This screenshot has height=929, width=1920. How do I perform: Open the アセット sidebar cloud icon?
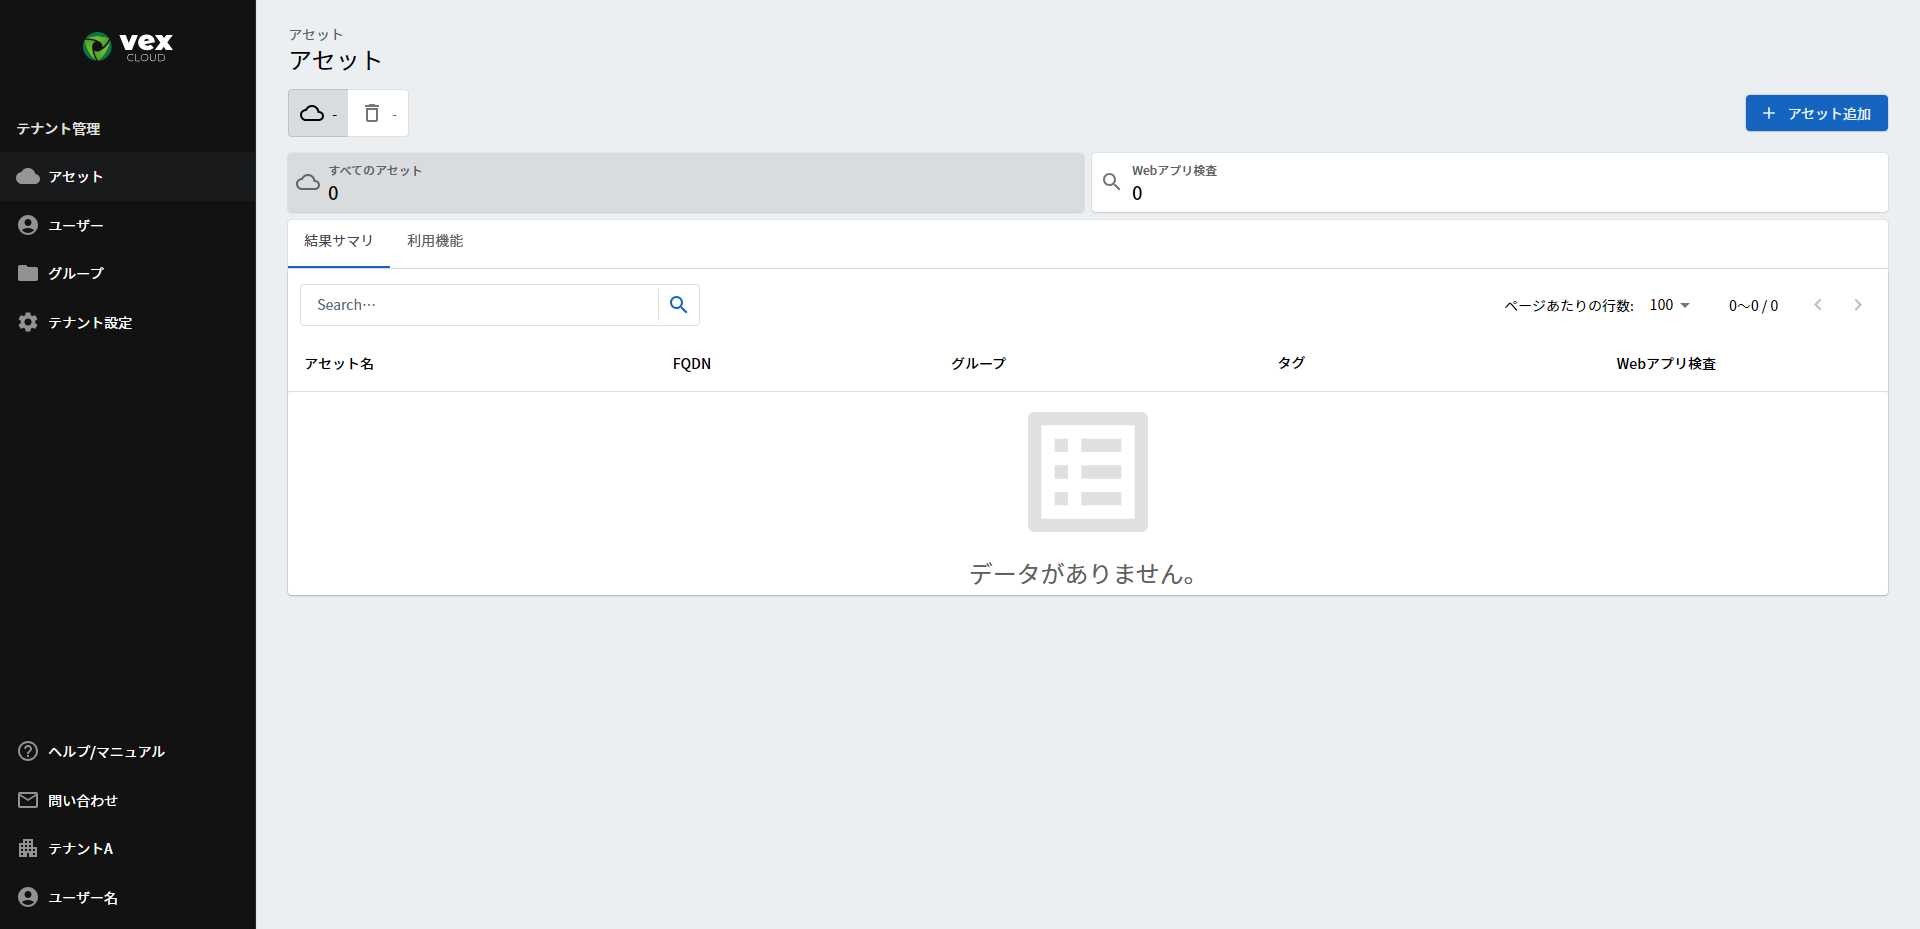click(x=28, y=177)
